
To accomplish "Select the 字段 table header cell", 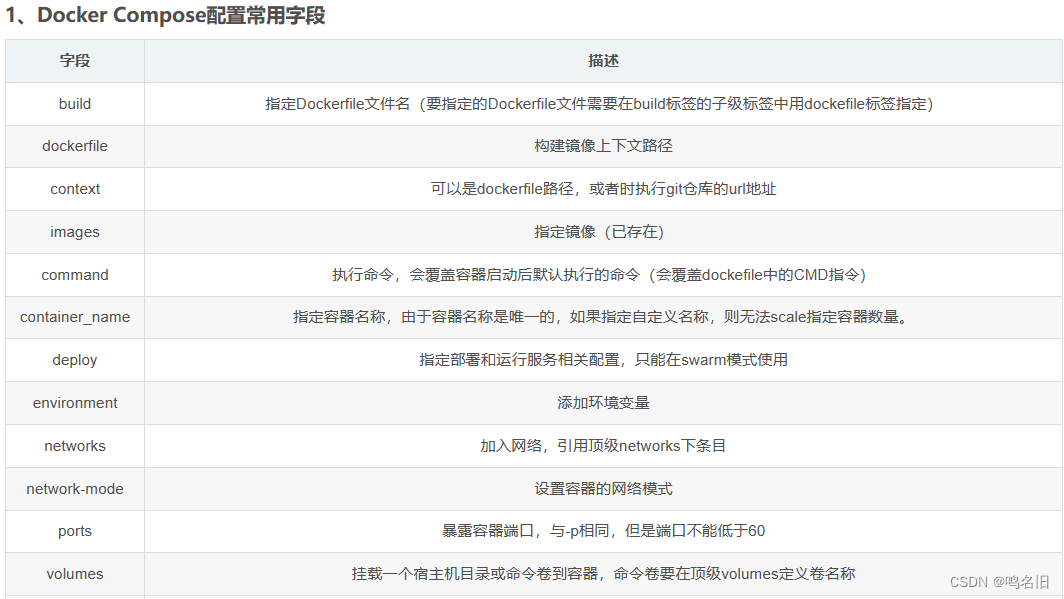I will (74, 60).
